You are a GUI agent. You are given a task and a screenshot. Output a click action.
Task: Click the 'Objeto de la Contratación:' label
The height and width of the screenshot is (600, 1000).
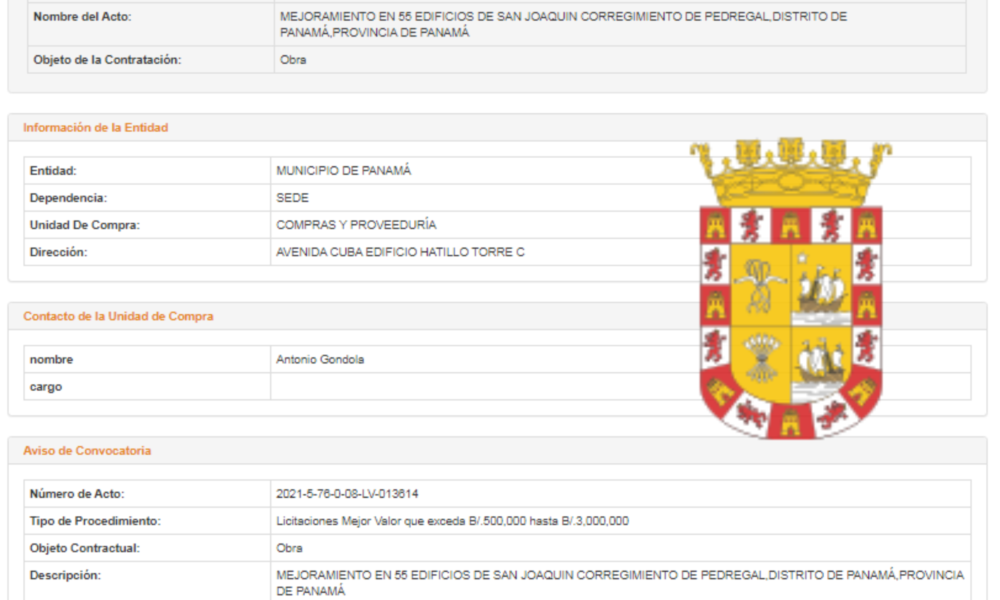tap(107, 59)
